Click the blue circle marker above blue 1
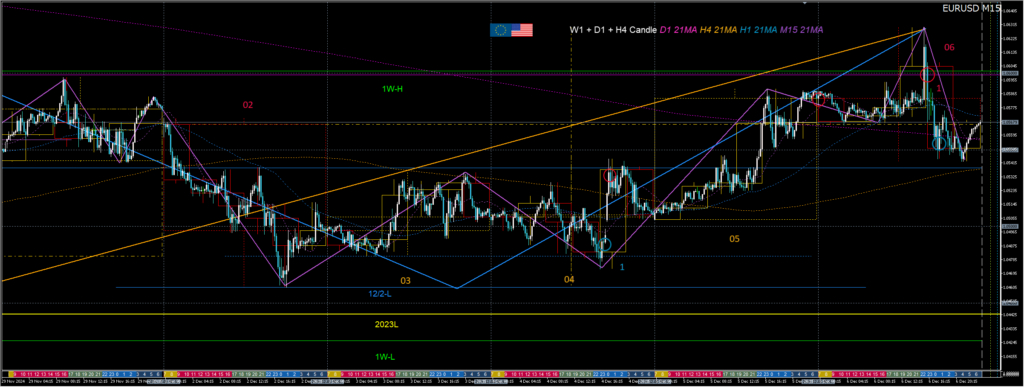 605,245
